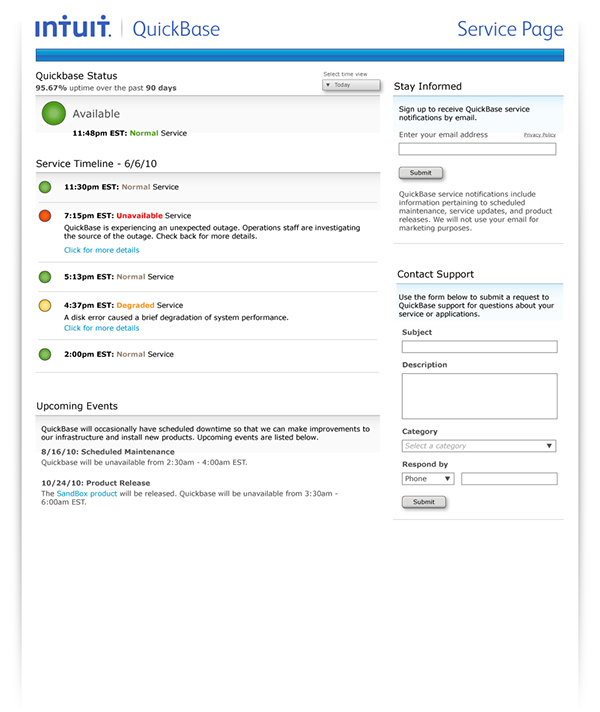This screenshot has height=712, width=600.
Task: Open the SandBox product link
Action: [x=87, y=494]
